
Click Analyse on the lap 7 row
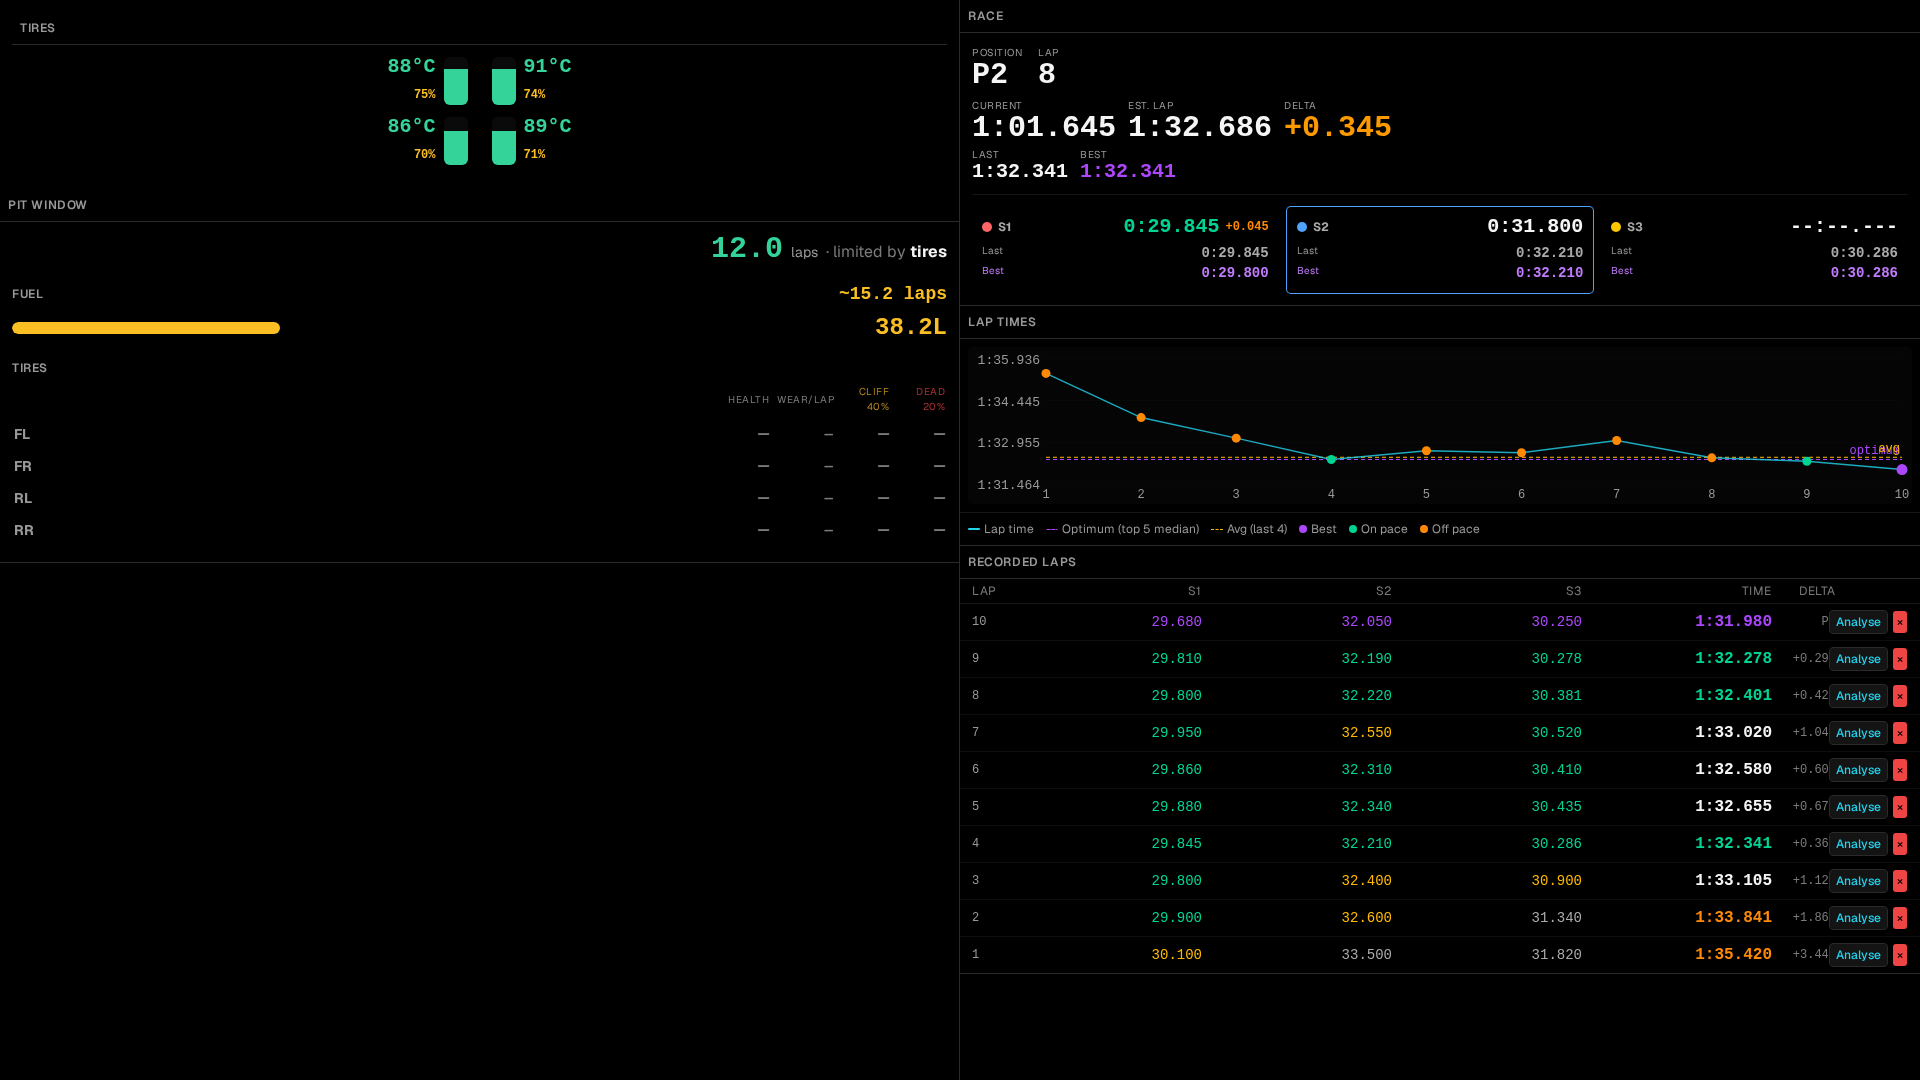tap(1858, 733)
